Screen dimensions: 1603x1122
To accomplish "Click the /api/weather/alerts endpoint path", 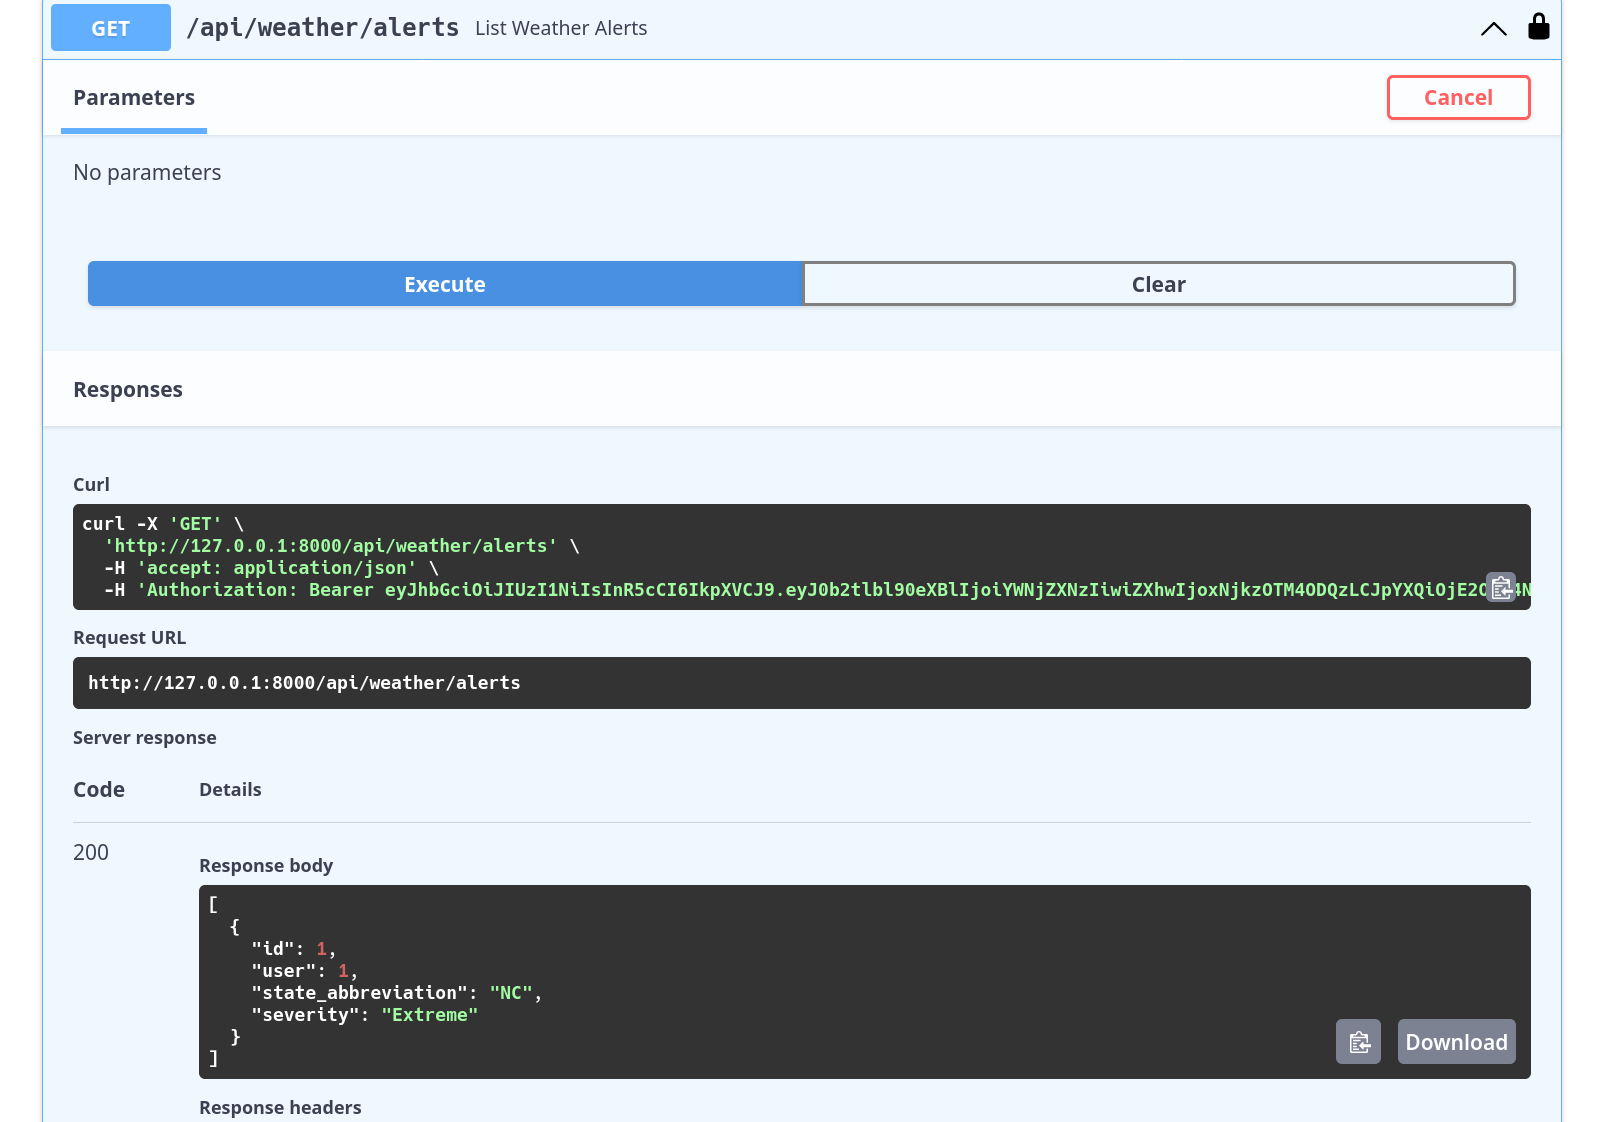I will point(322,28).
